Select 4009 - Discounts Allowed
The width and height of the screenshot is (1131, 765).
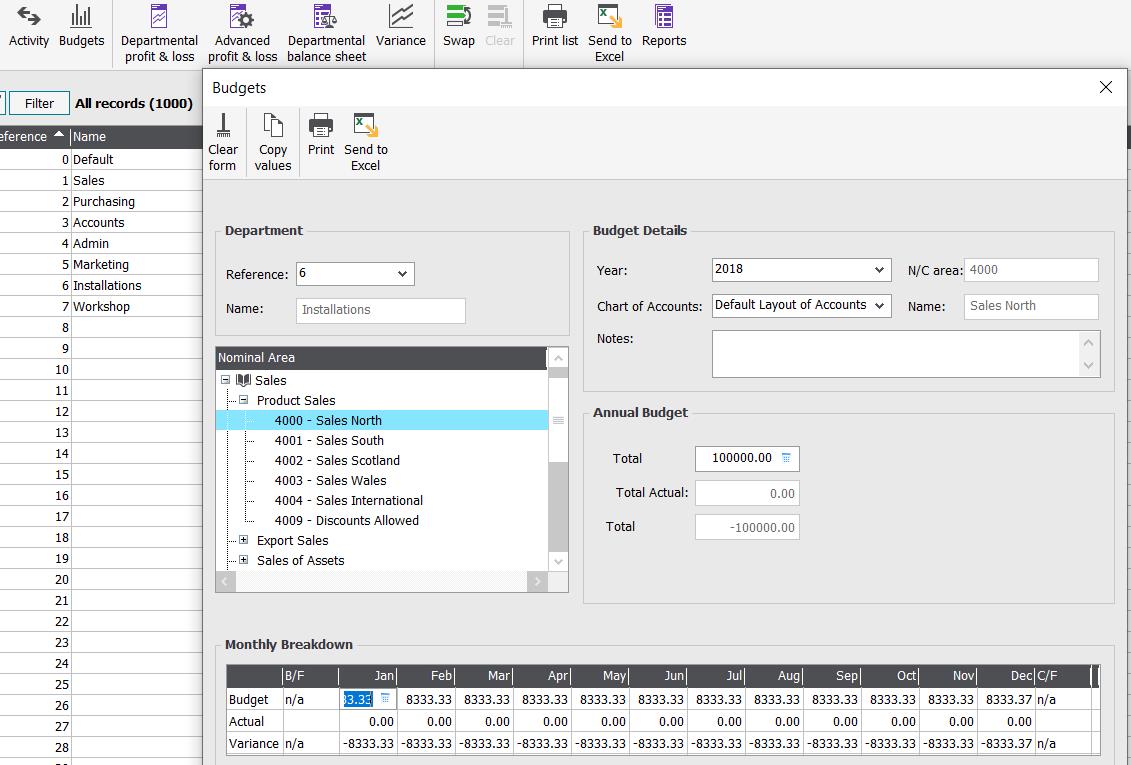[346, 521]
